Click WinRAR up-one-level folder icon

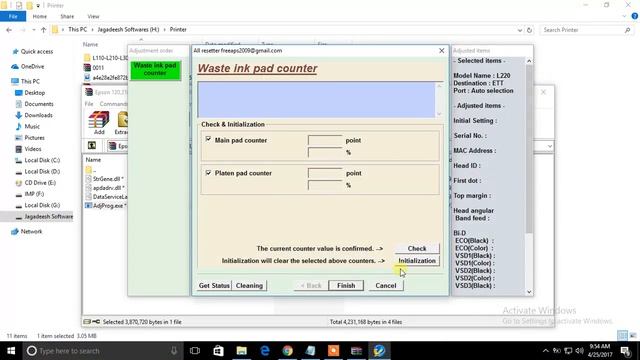[92, 146]
